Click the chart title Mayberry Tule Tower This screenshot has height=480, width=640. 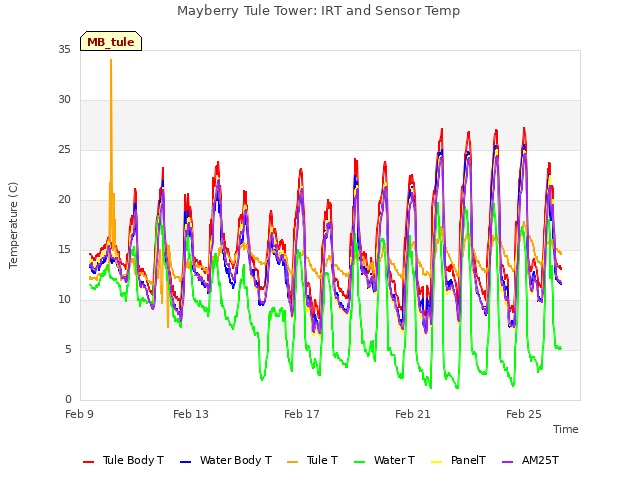click(x=319, y=11)
